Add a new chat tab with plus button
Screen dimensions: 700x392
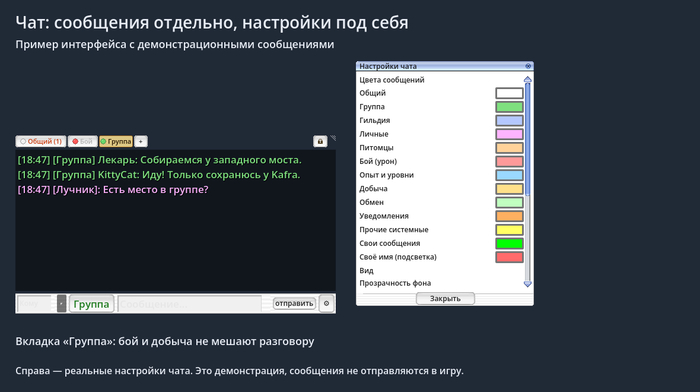141,142
